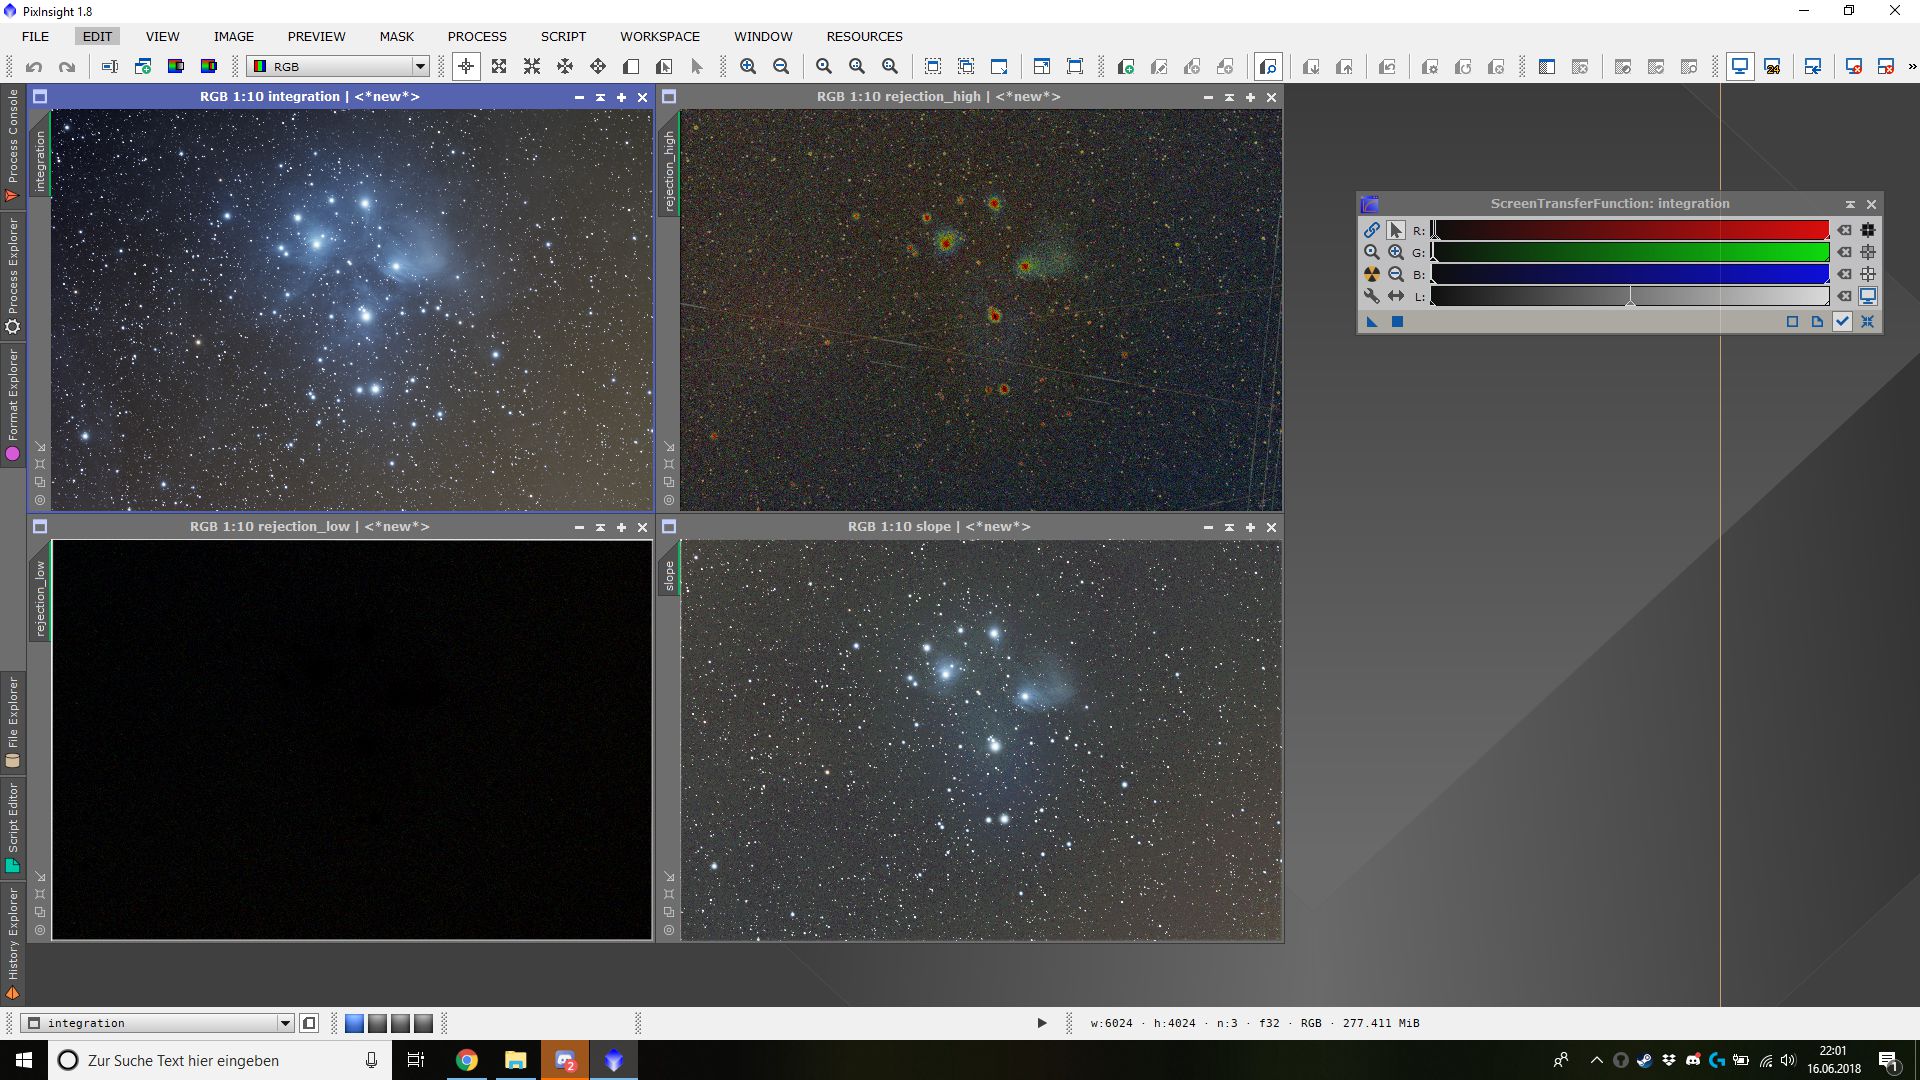Image resolution: width=1920 pixels, height=1080 pixels.
Task: Open the RESOURCES menu
Action: 864,36
